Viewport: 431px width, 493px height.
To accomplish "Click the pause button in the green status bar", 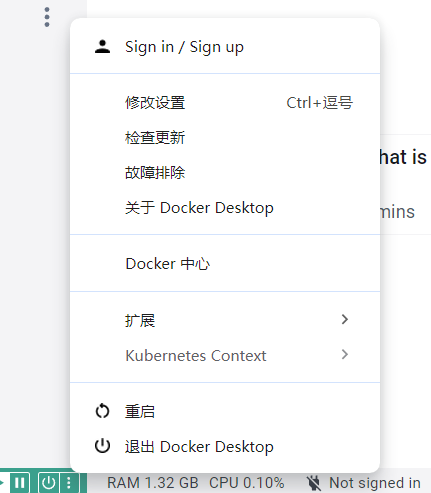I will point(20,483).
